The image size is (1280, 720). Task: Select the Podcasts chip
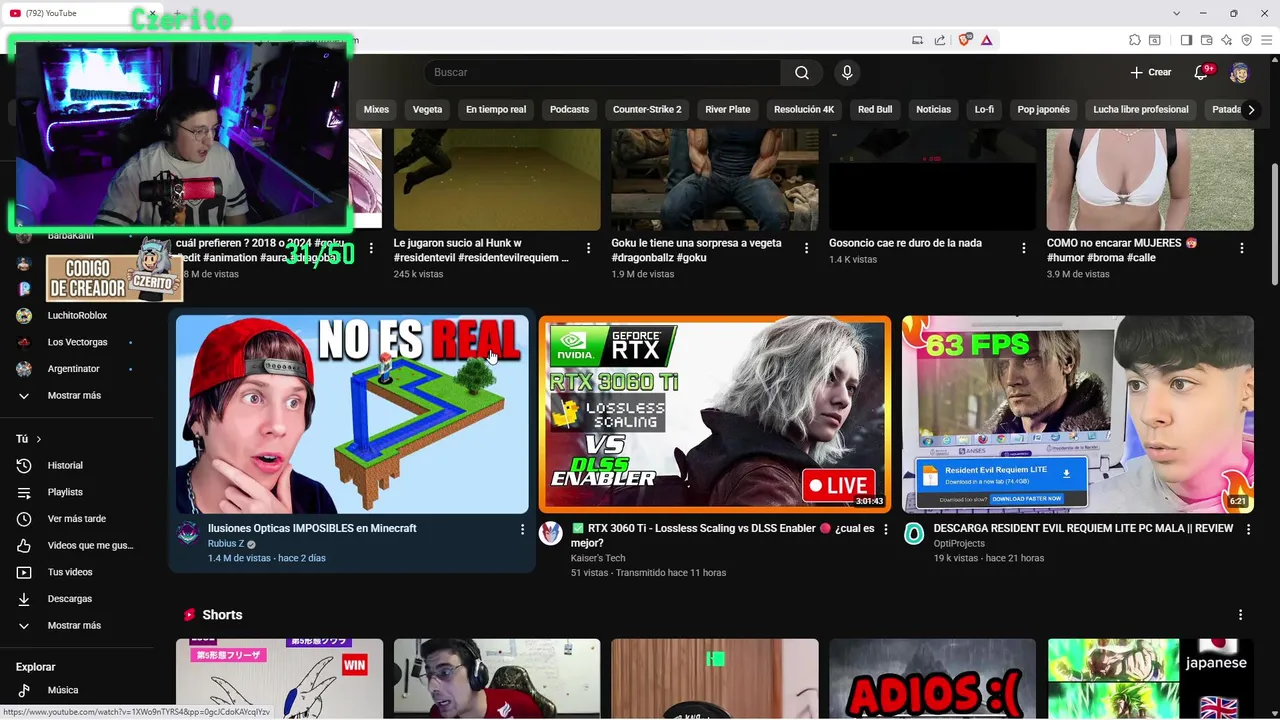point(569,110)
